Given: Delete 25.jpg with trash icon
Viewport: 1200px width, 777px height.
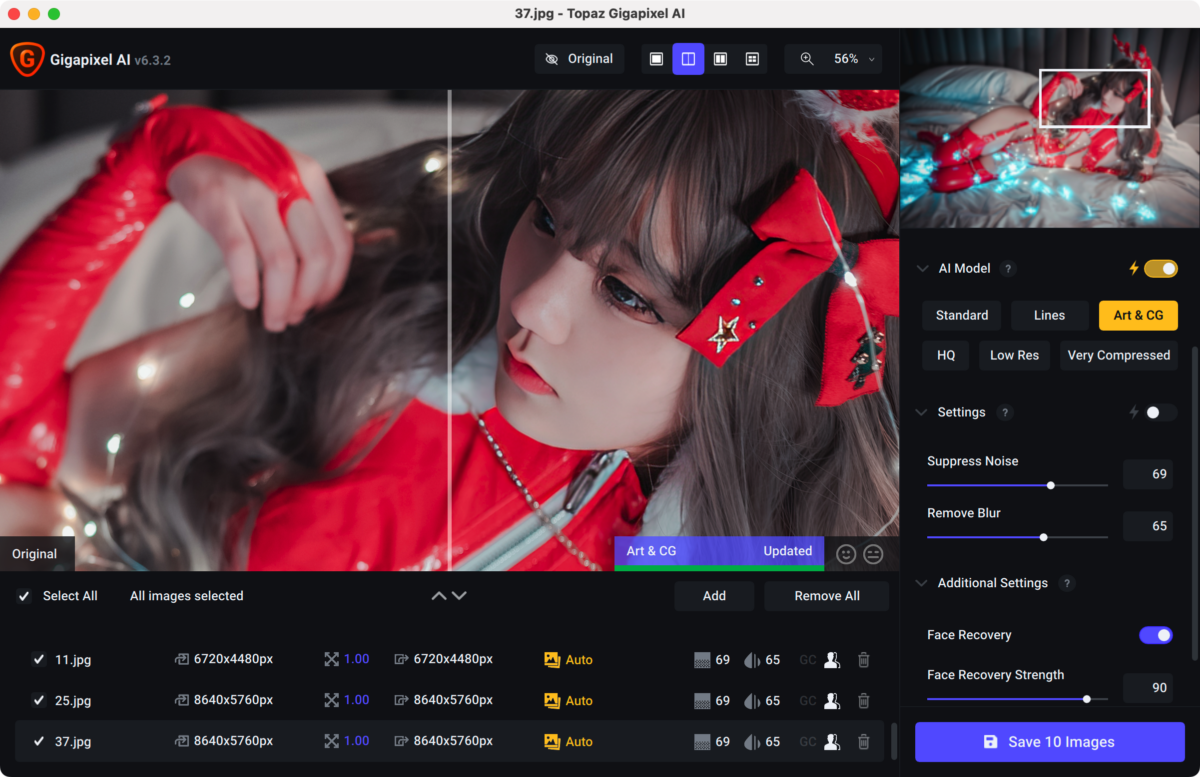Looking at the screenshot, I should point(864,701).
